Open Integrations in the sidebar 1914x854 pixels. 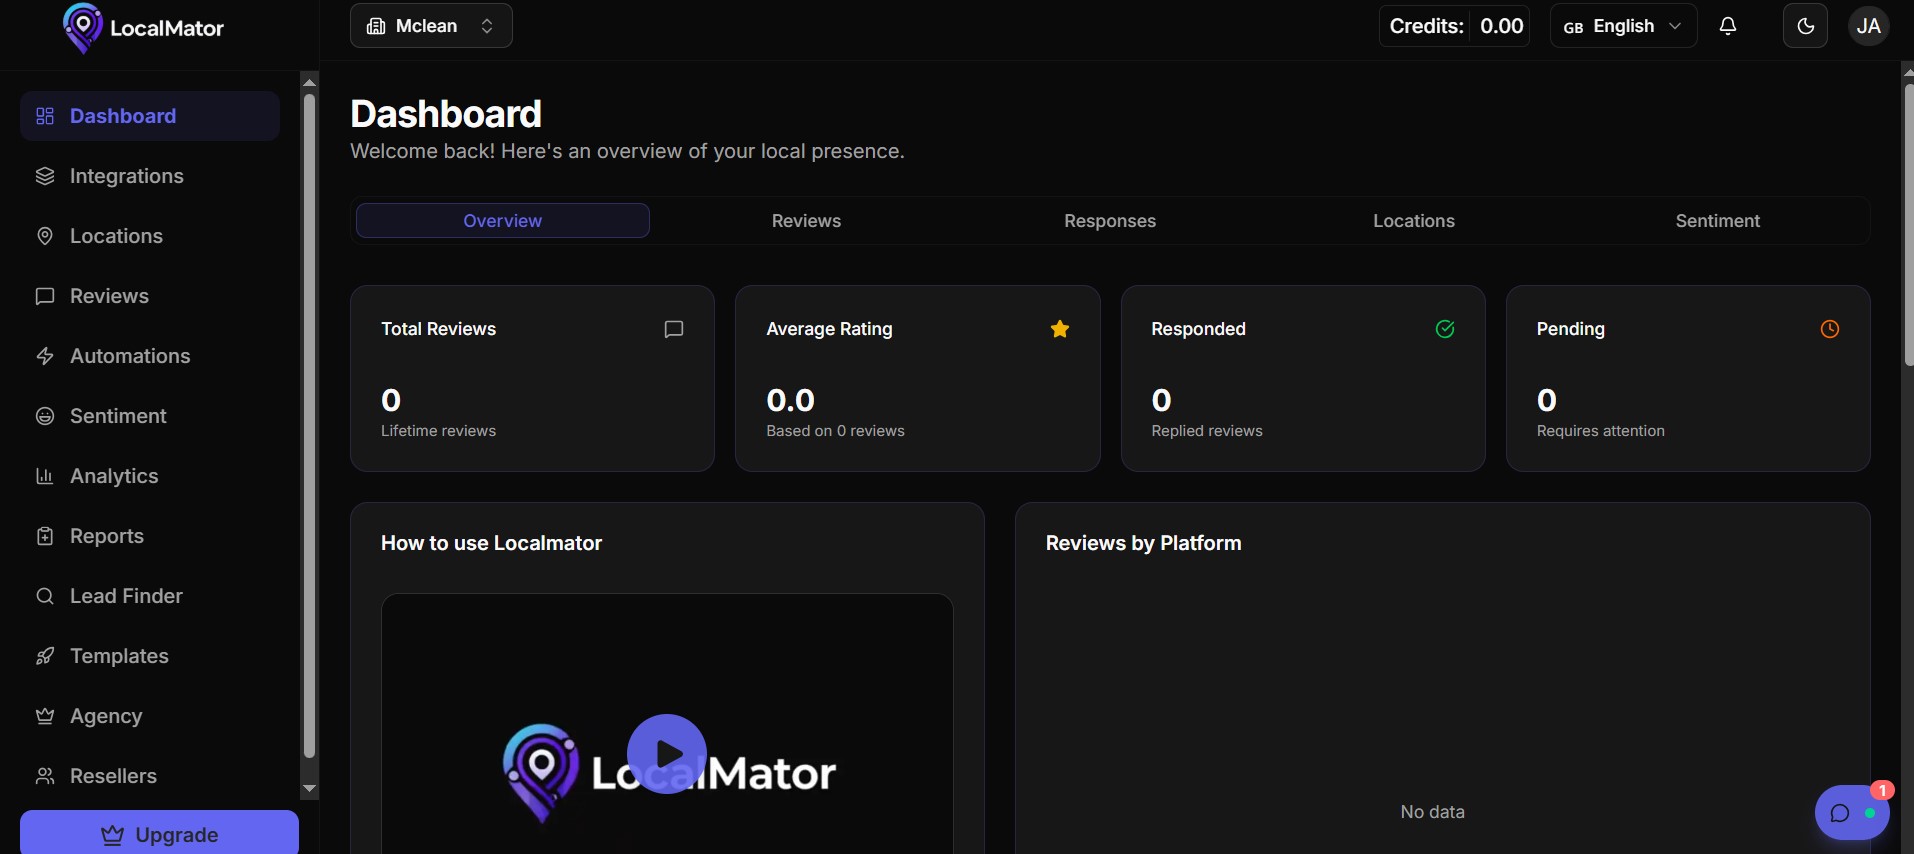[x=150, y=176]
